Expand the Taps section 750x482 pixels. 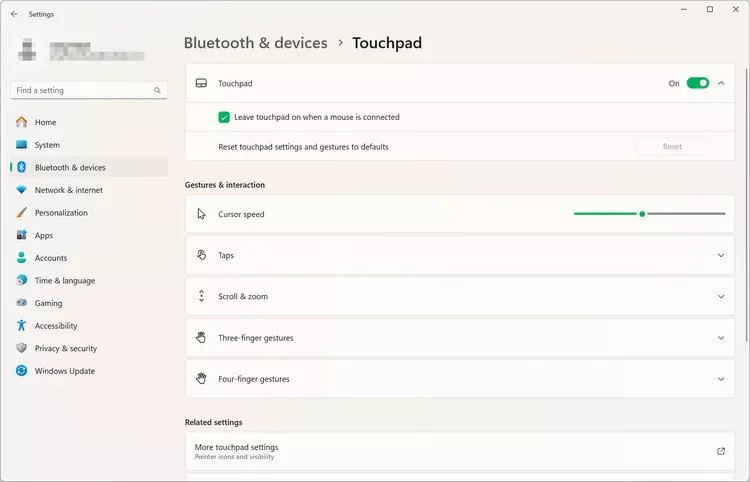click(x=721, y=255)
